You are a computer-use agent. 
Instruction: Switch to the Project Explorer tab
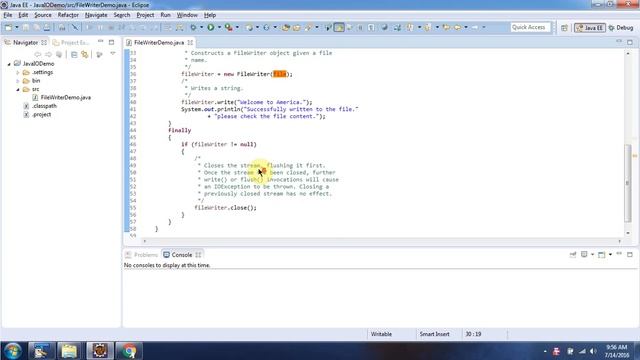click(x=71, y=42)
